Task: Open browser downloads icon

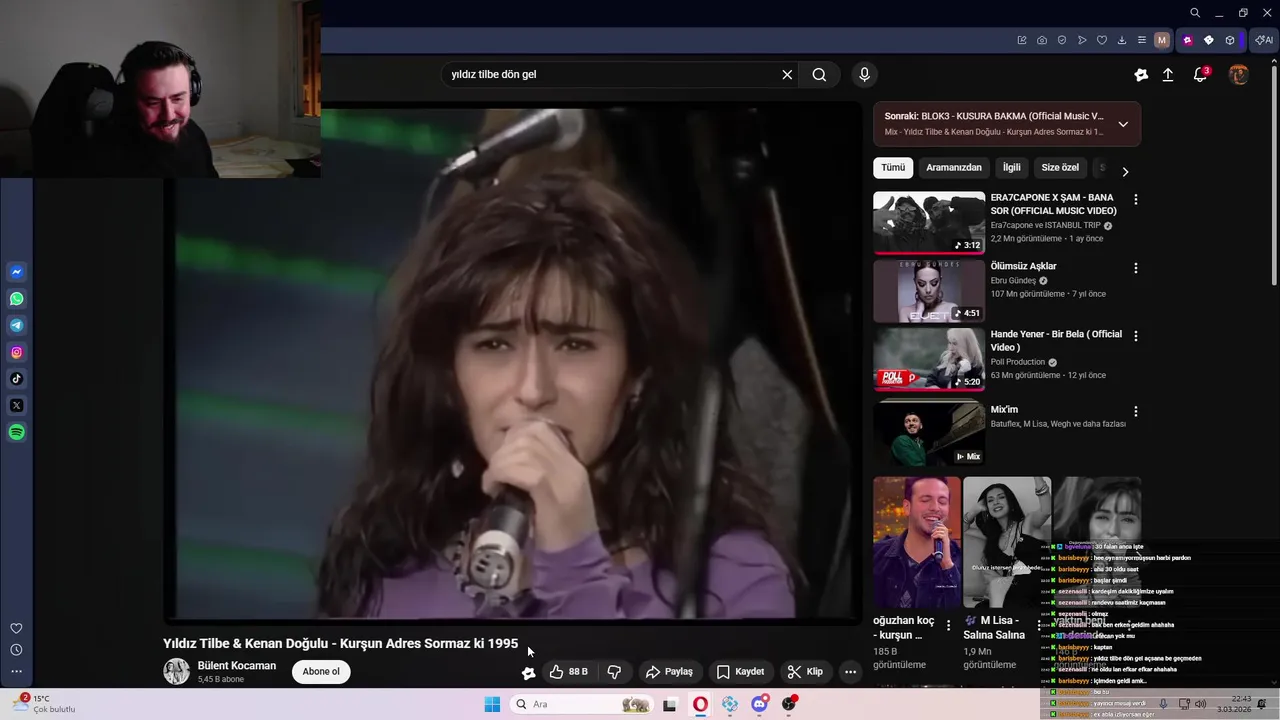Action: pos(1122,40)
